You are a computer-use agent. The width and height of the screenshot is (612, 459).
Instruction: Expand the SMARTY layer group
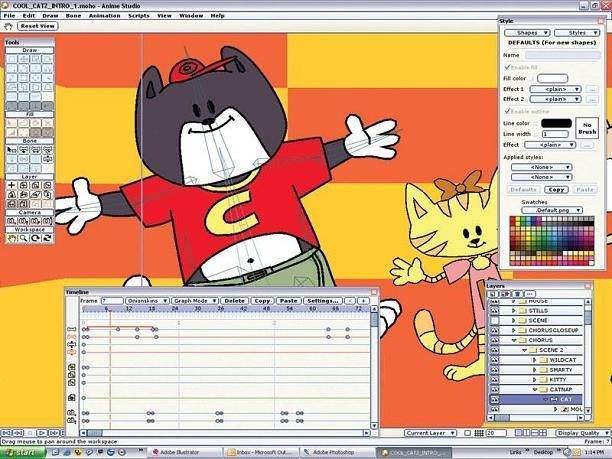(x=535, y=370)
